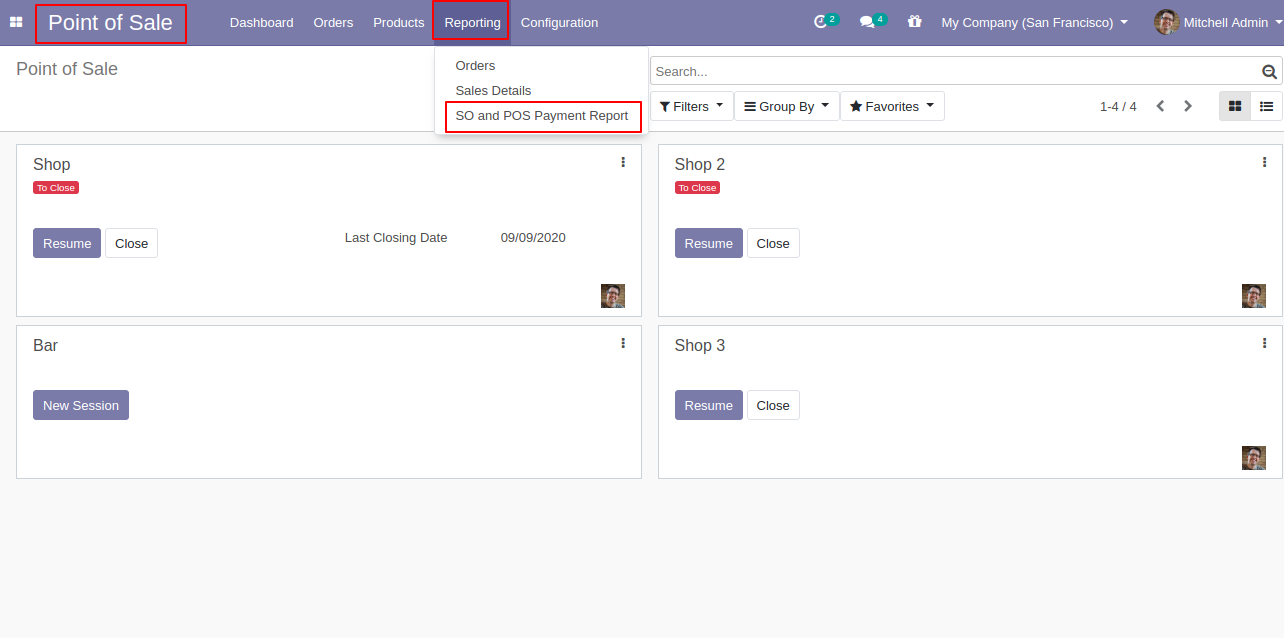Close the Shop session

click(x=131, y=243)
